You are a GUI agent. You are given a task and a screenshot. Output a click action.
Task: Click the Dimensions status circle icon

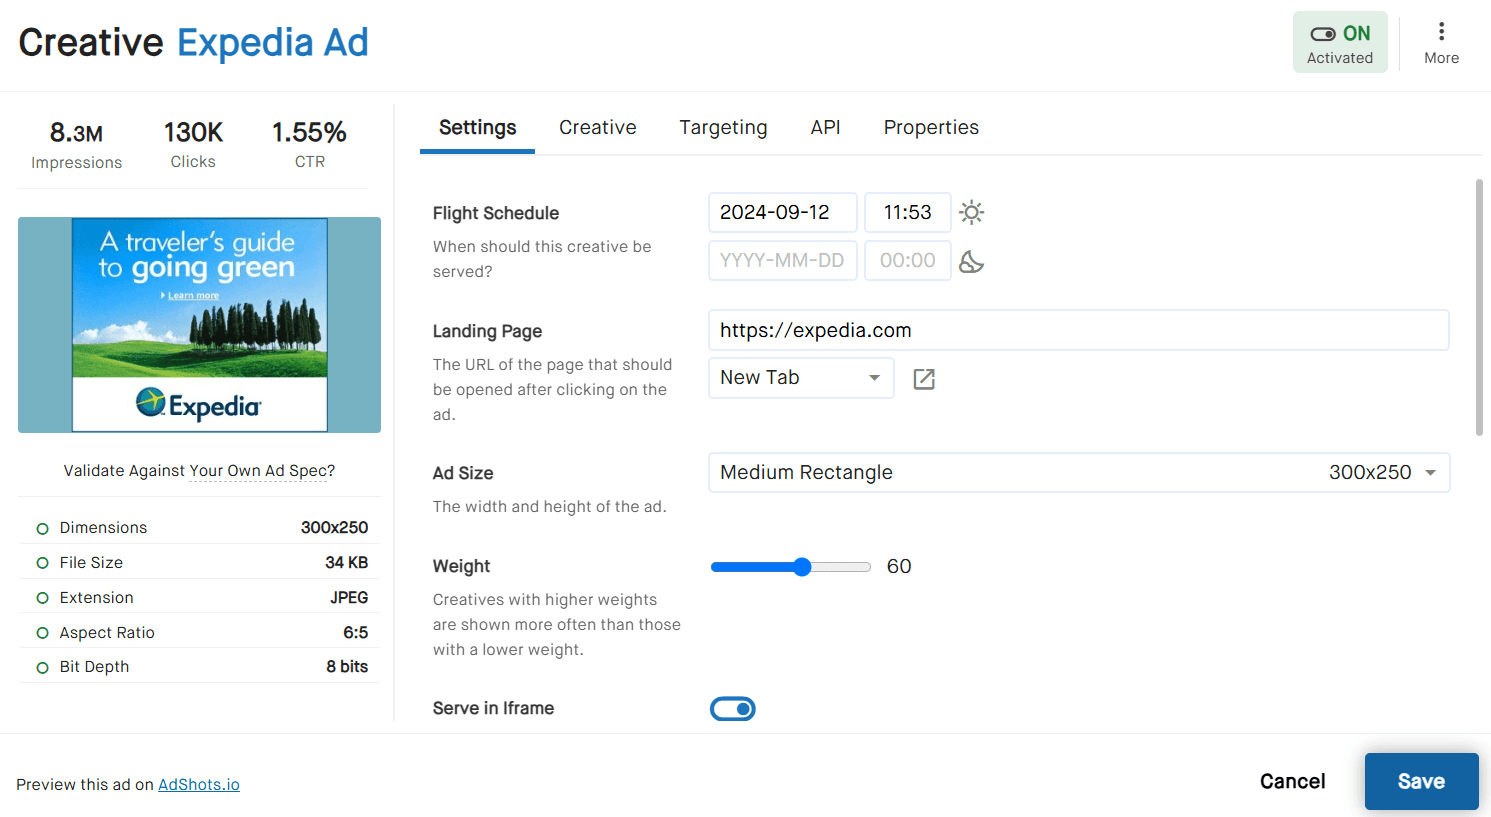click(x=42, y=528)
